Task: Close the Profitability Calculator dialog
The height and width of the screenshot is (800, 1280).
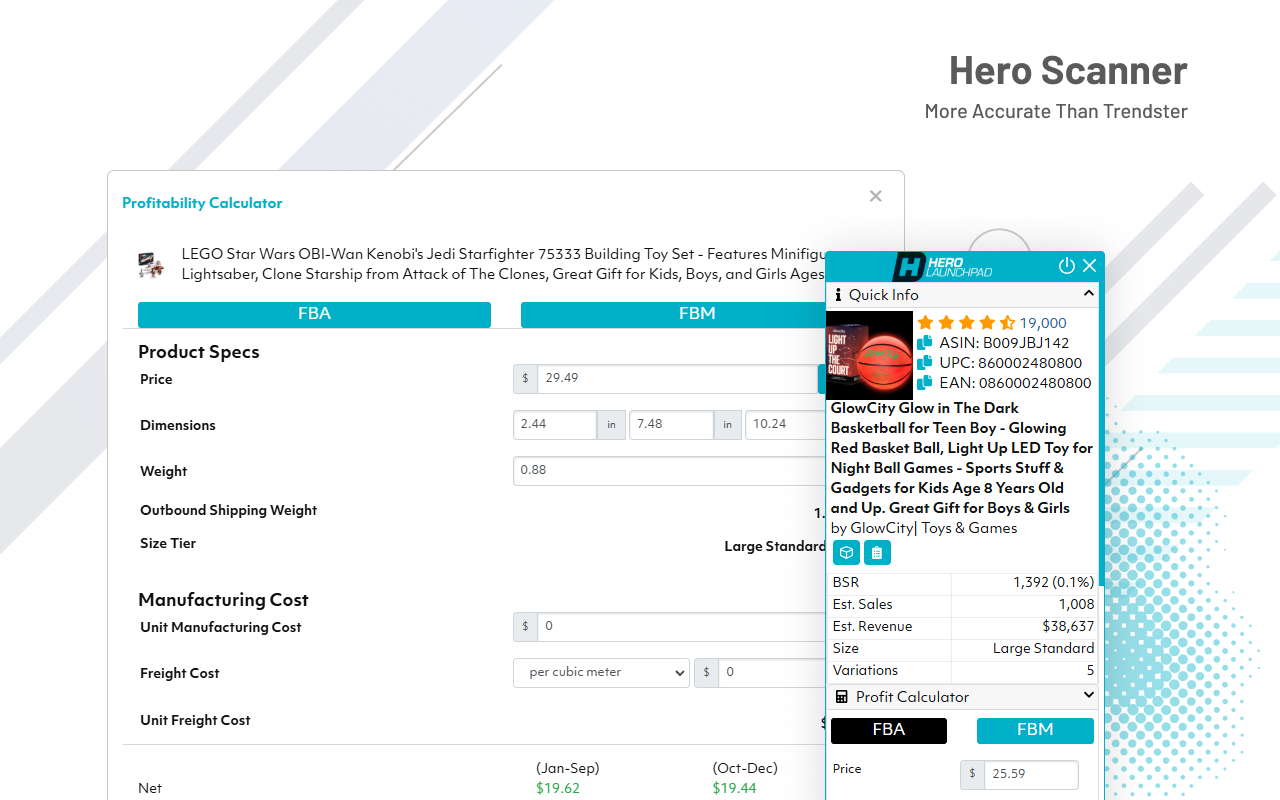Action: [876, 196]
